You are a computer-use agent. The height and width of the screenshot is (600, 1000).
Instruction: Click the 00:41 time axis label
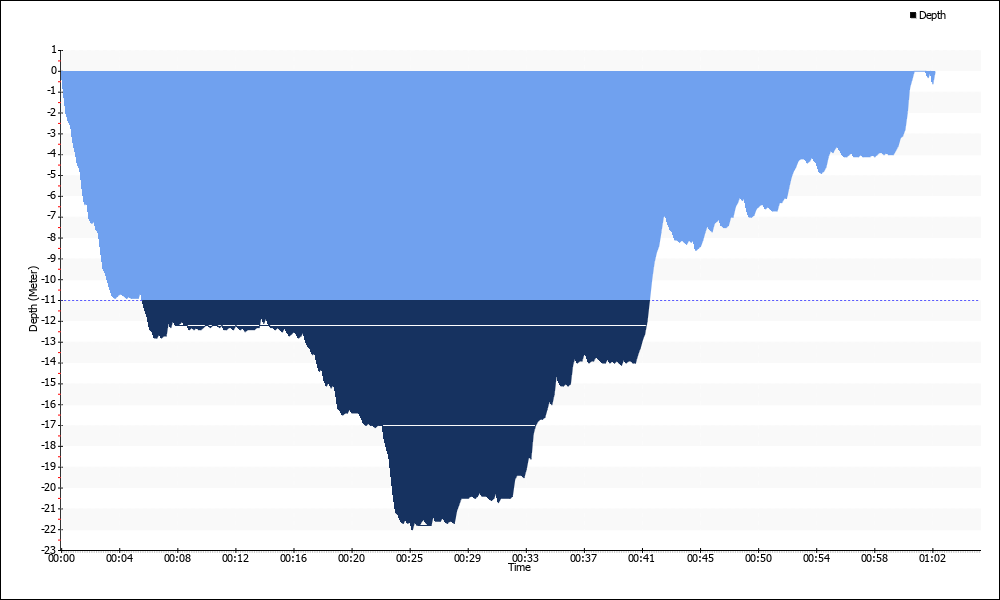pyautogui.click(x=642, y=559)
